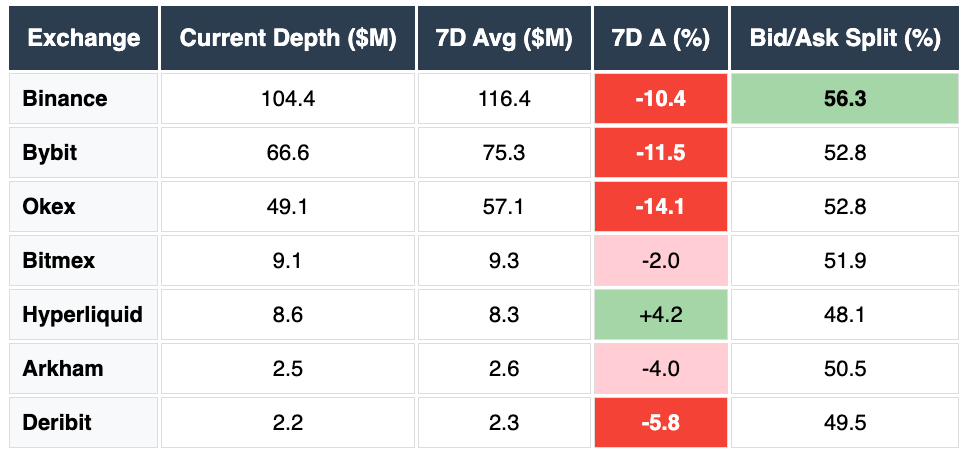
Task: Select the Bybit exchange name
Action: point(50,153)
